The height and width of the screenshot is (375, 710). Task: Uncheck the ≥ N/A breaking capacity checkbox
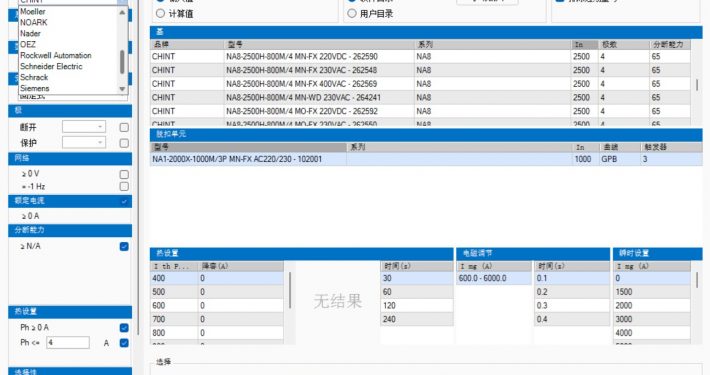pyautogui.click(x=124, y=246)
